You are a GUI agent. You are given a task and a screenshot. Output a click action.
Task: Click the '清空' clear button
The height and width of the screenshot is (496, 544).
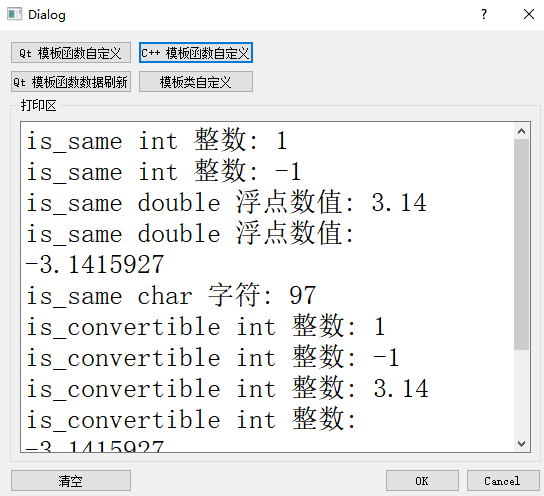coord(71,481)
